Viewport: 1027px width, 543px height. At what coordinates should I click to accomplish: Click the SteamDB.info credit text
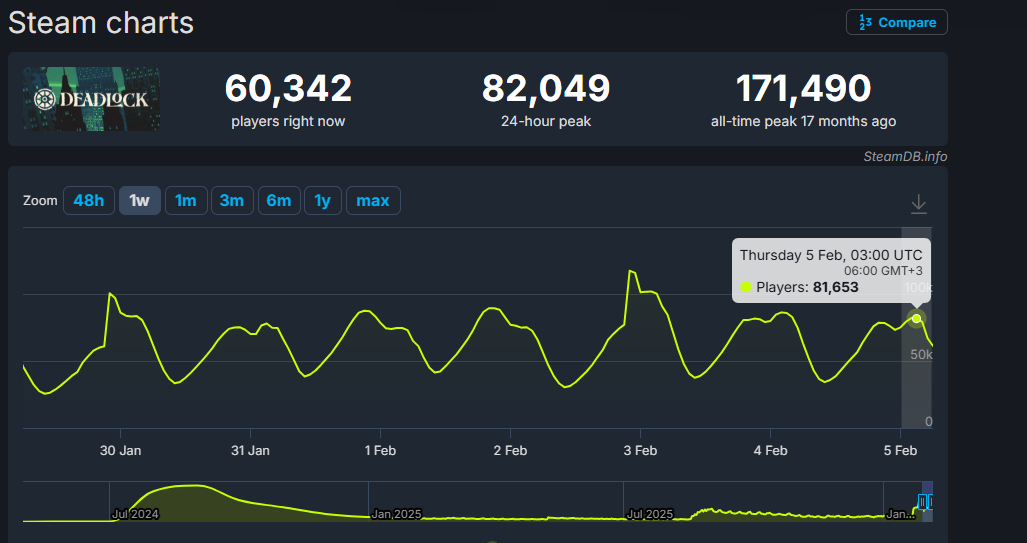click(905, 157)
